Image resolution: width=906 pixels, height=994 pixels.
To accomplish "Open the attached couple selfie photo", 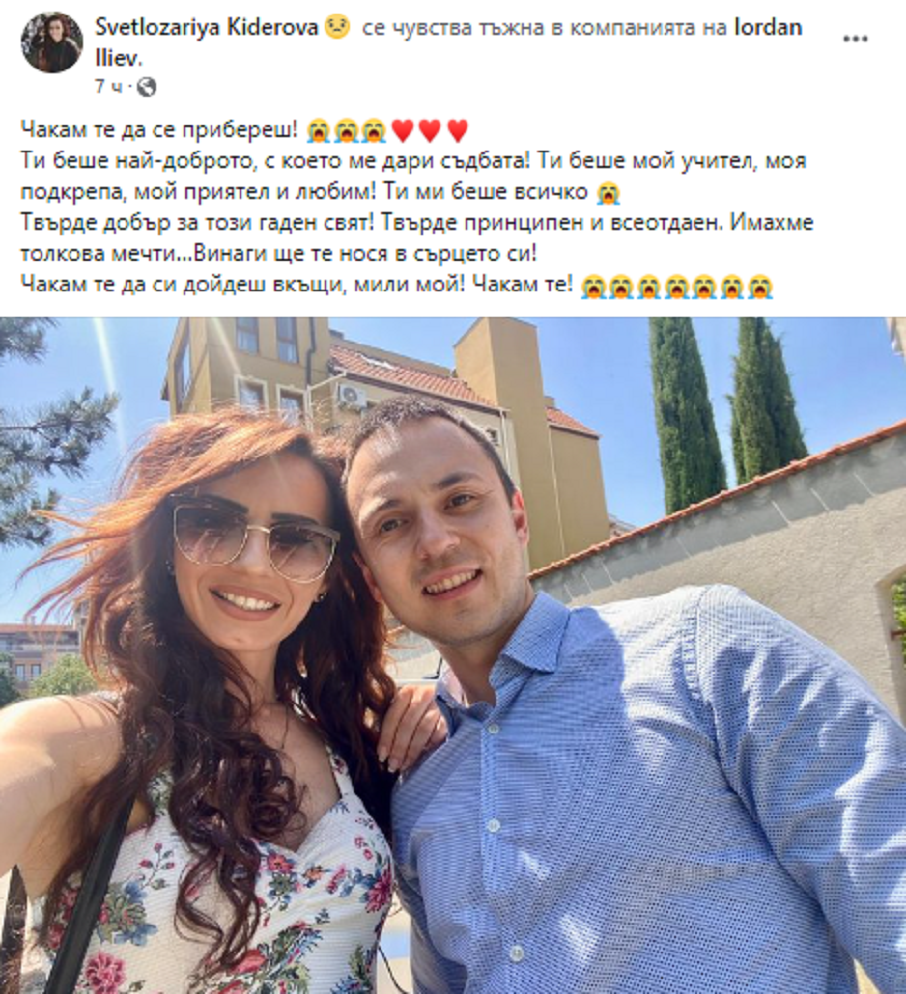I will (x=453, y=655).
